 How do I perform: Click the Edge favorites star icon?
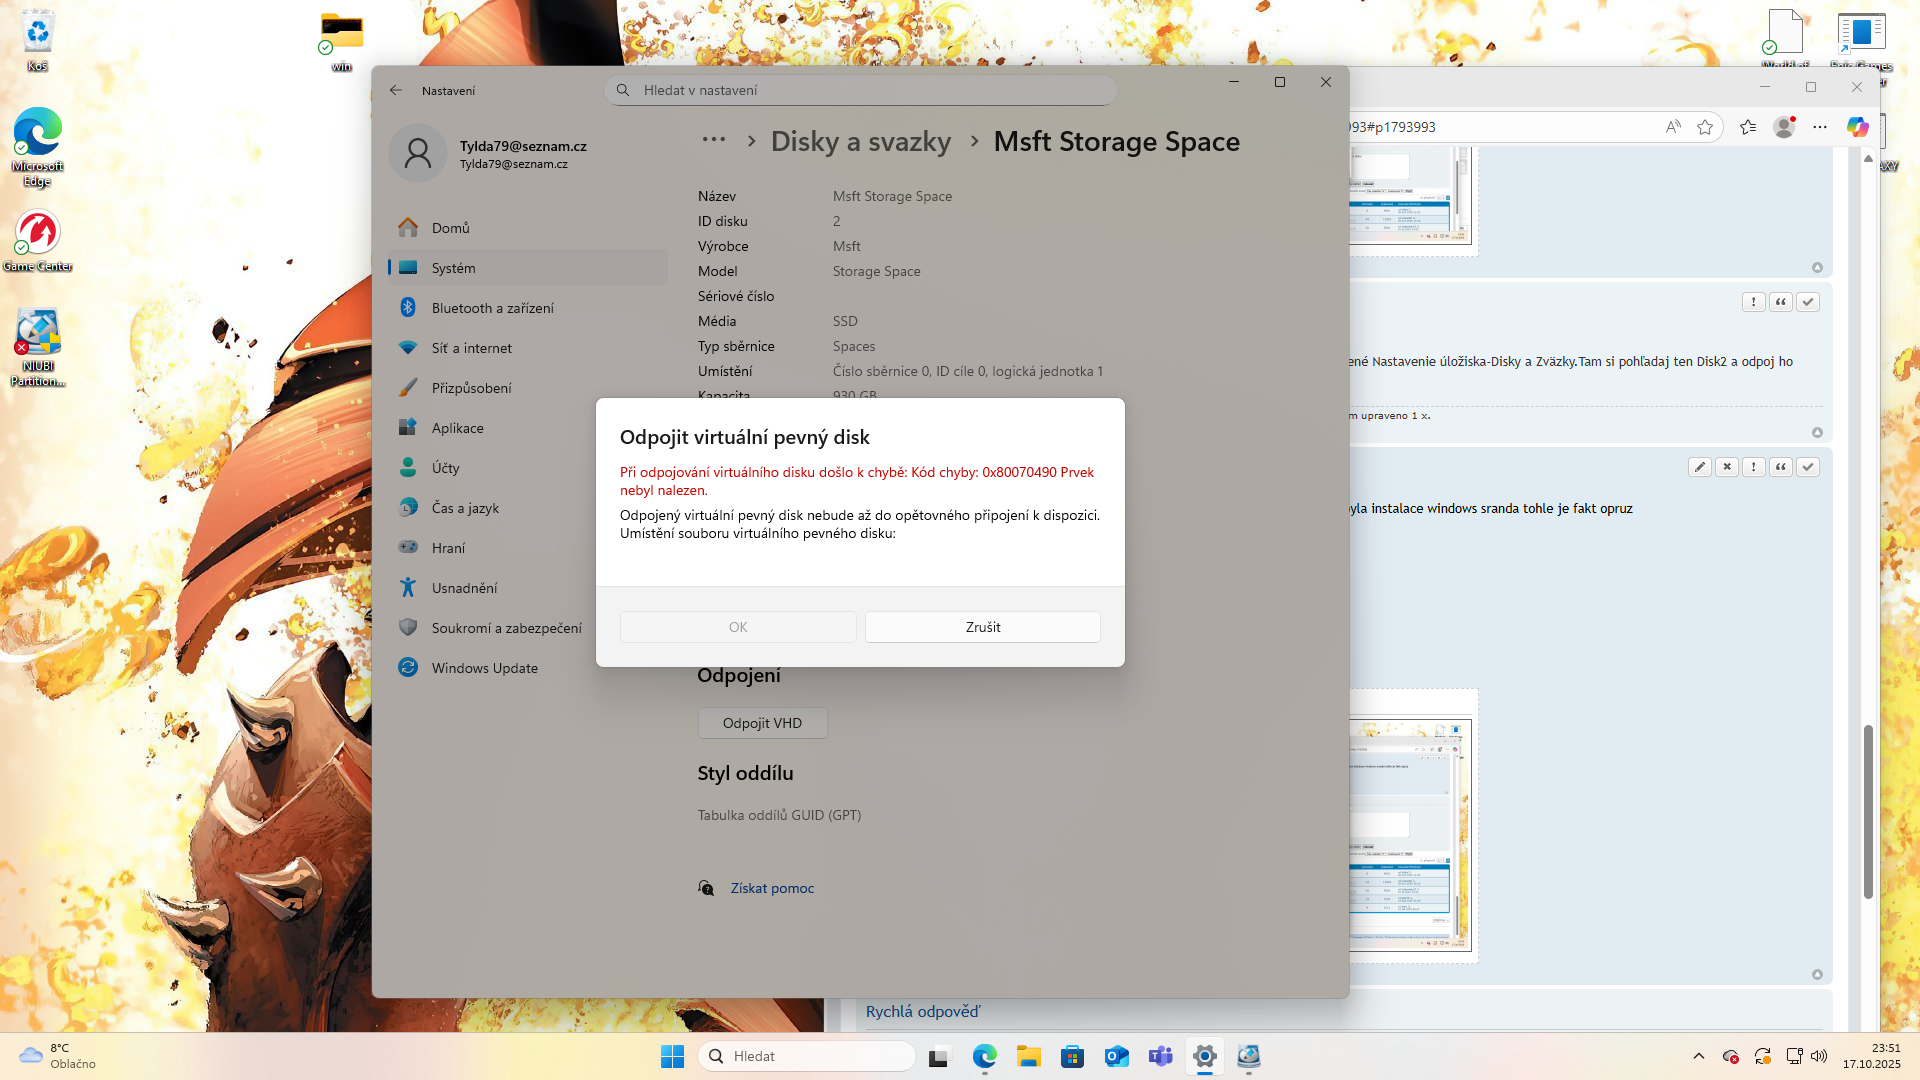tap(1705, 127)
